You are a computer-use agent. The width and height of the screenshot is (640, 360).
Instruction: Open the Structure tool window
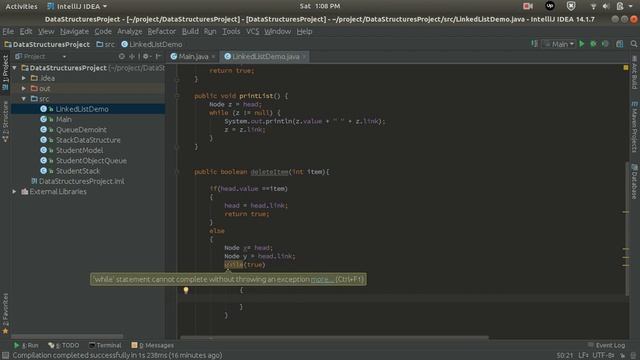5,122
